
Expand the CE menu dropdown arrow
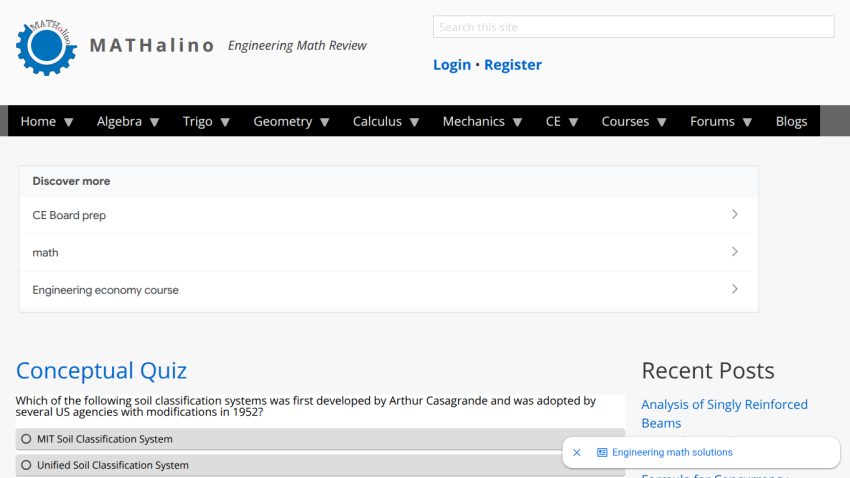coord(574,122)
